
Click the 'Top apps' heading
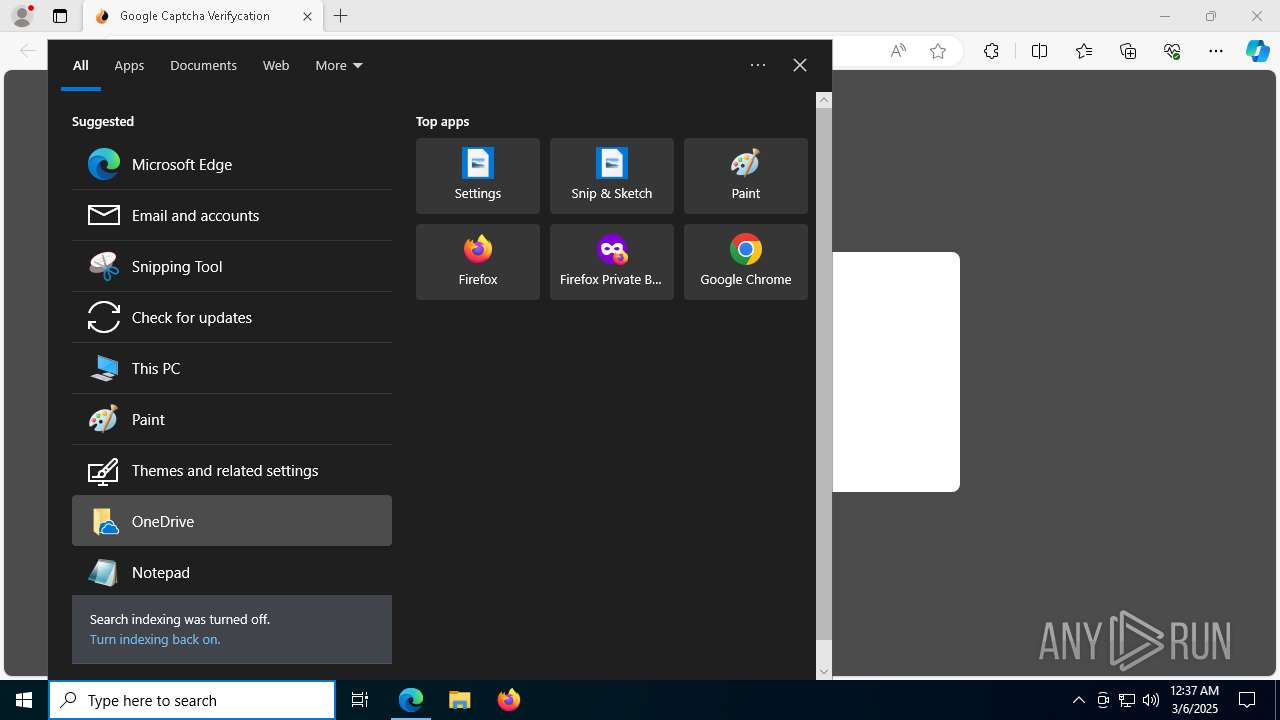[442, 121]
